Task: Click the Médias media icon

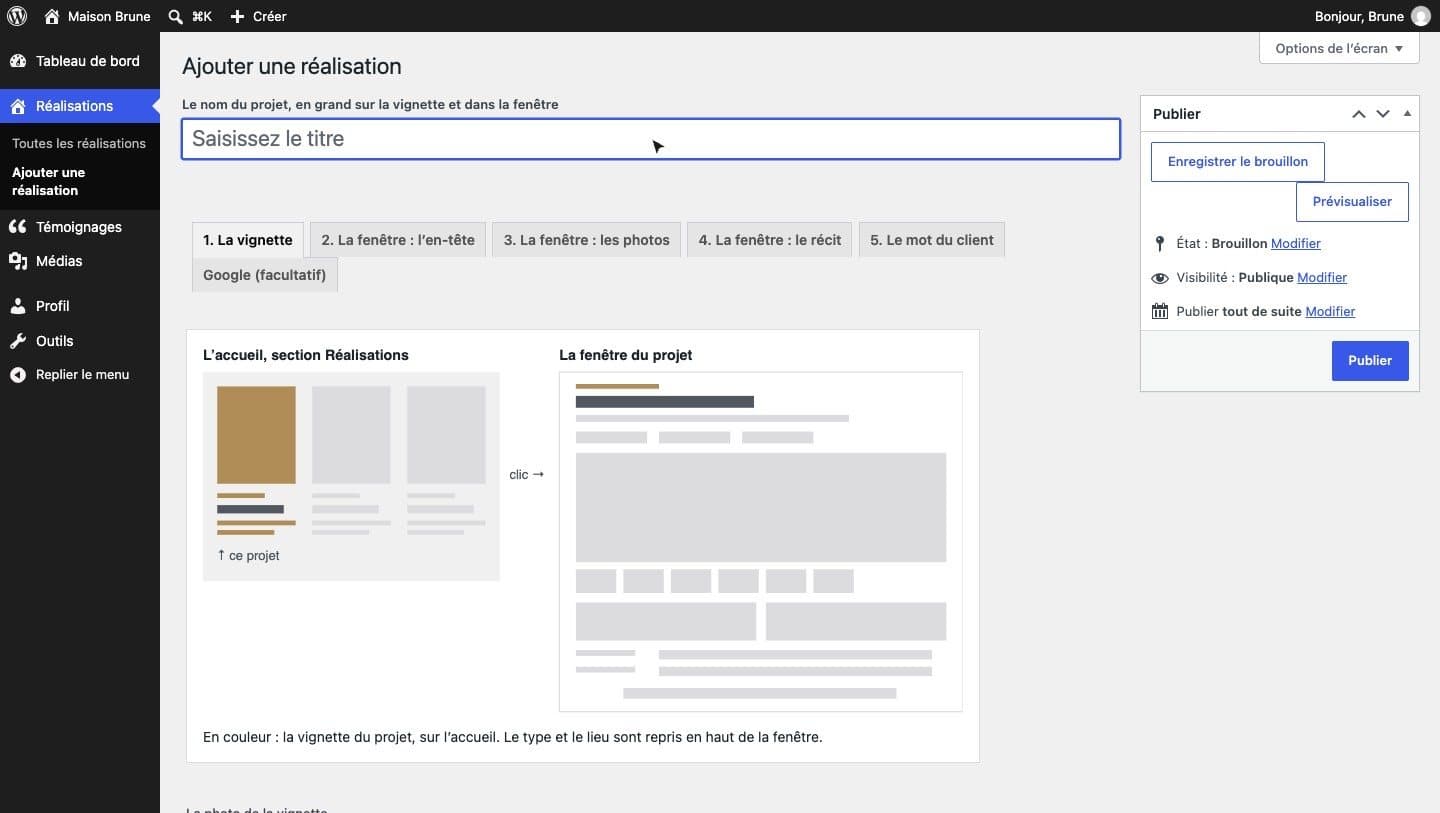Action: coord(18,261)
